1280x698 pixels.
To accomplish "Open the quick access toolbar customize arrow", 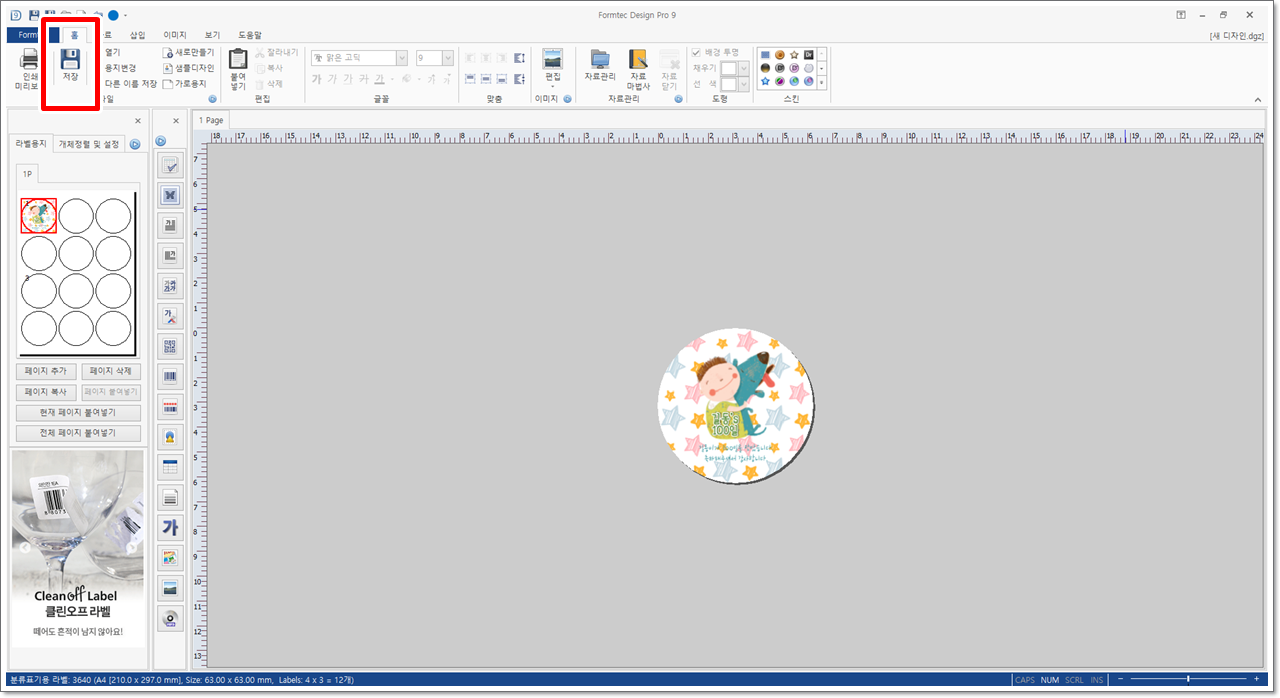I will coord(125,16).
